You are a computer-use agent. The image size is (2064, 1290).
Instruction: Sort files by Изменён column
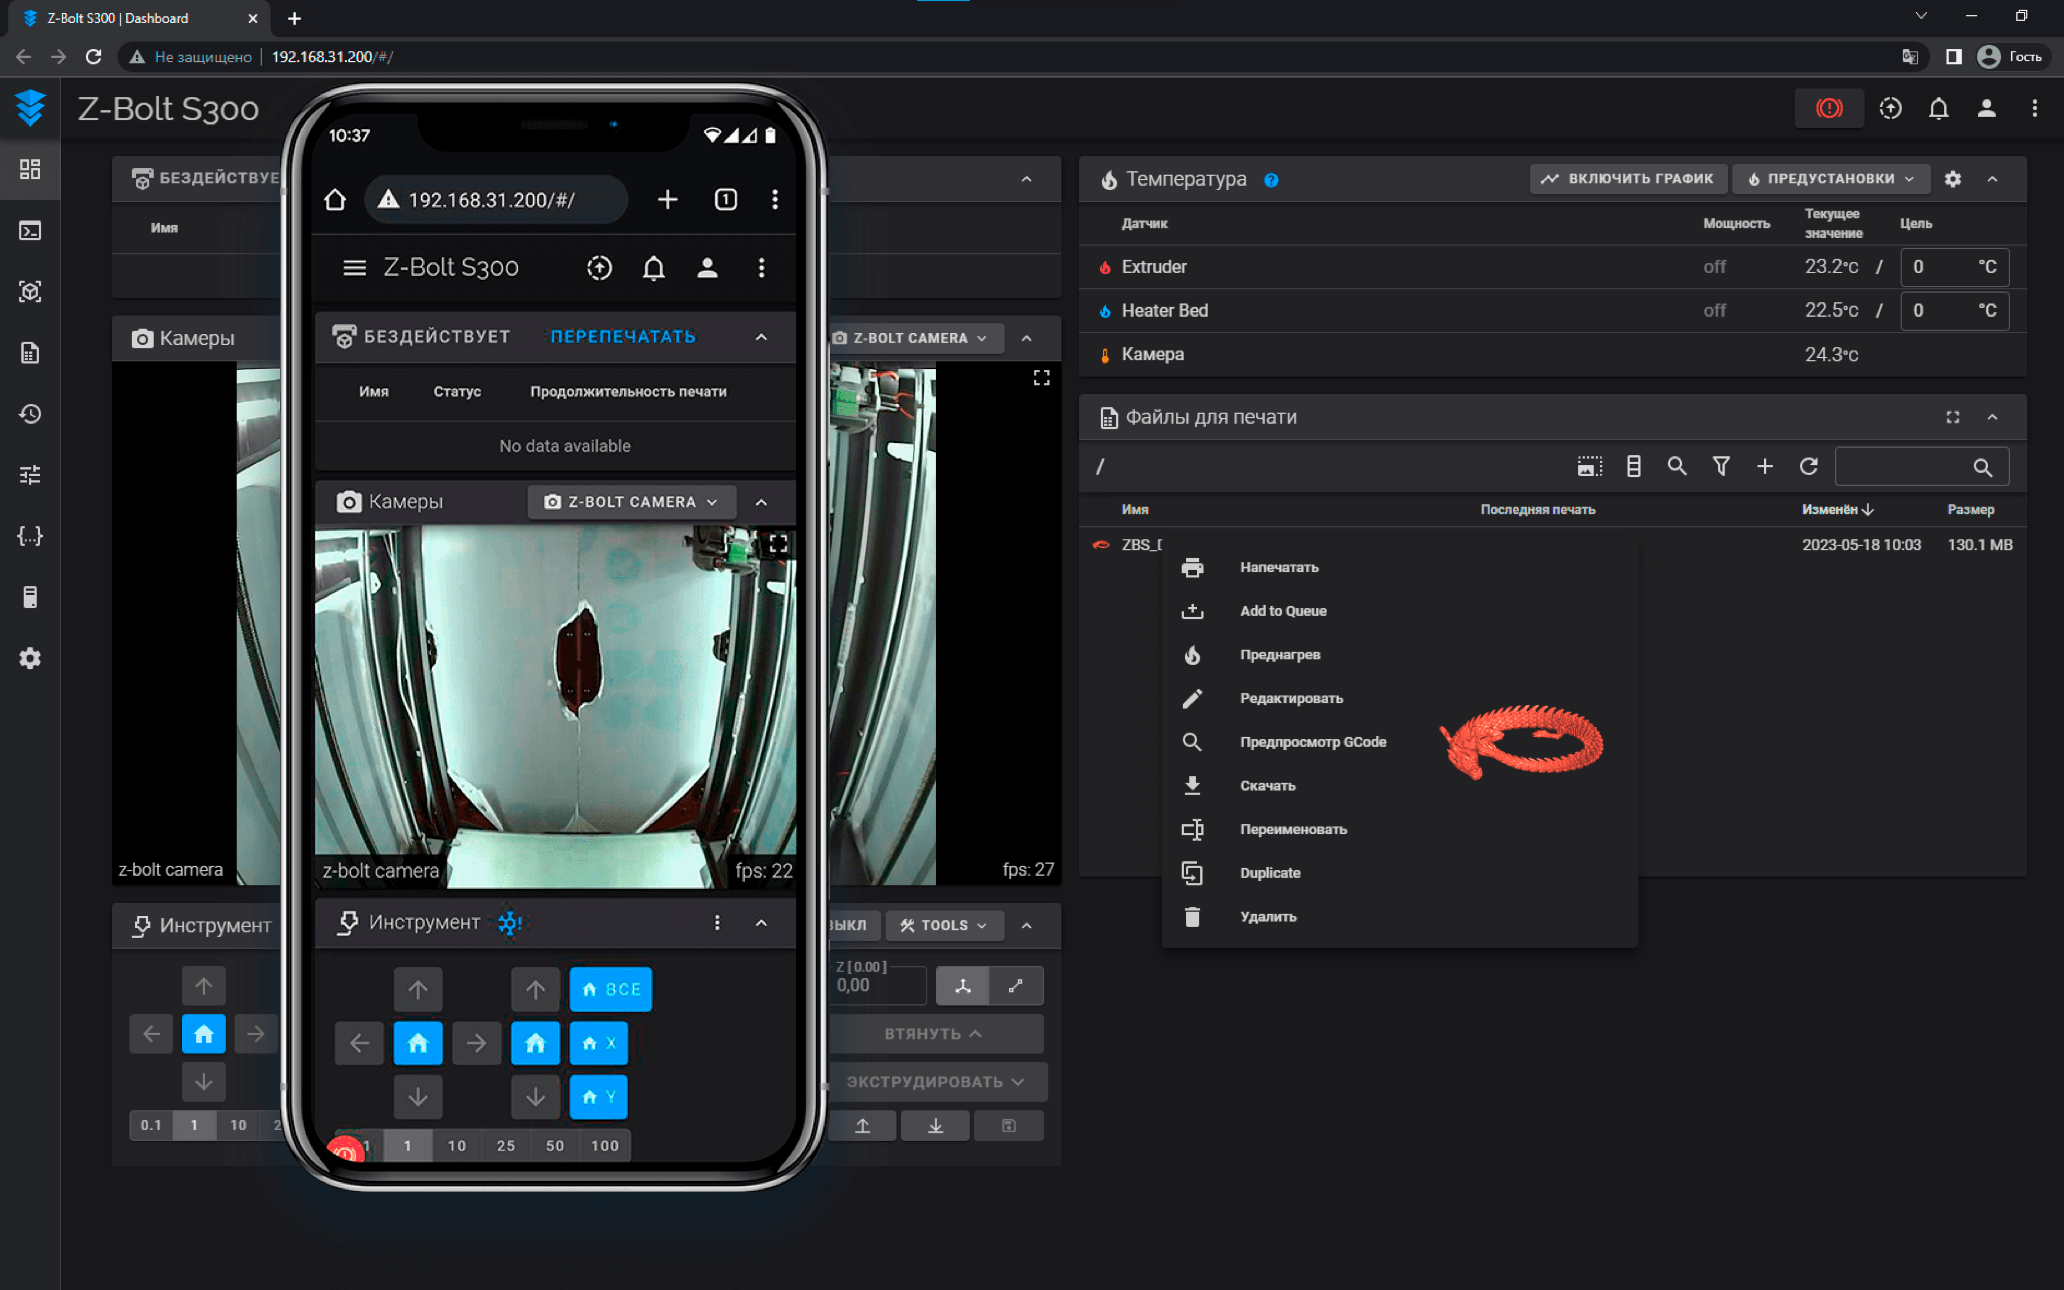click(1838, 510)
